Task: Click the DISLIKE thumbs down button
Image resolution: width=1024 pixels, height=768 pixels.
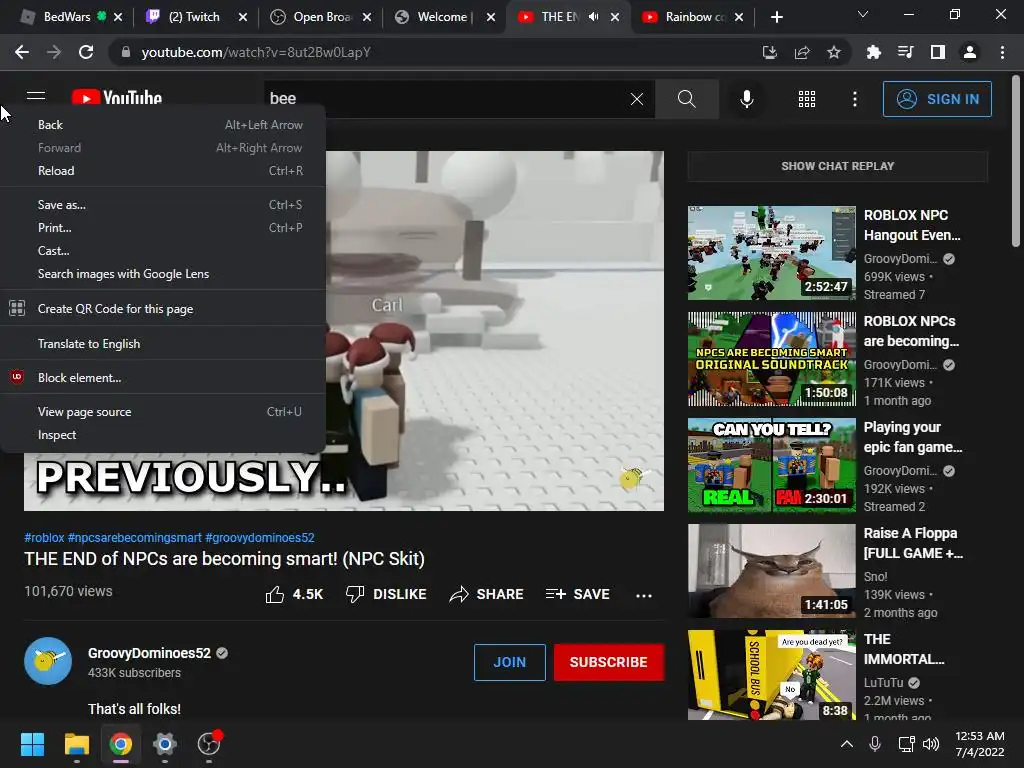Action: point(386,594)
